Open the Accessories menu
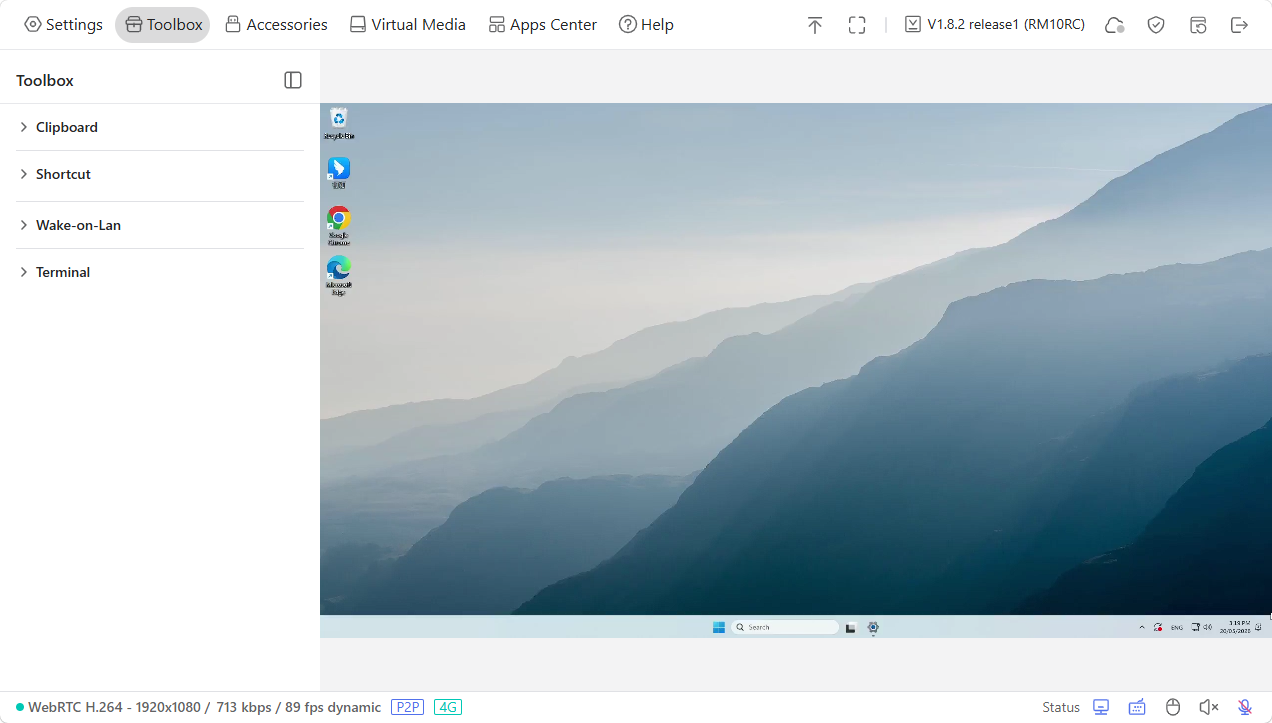 276,25
